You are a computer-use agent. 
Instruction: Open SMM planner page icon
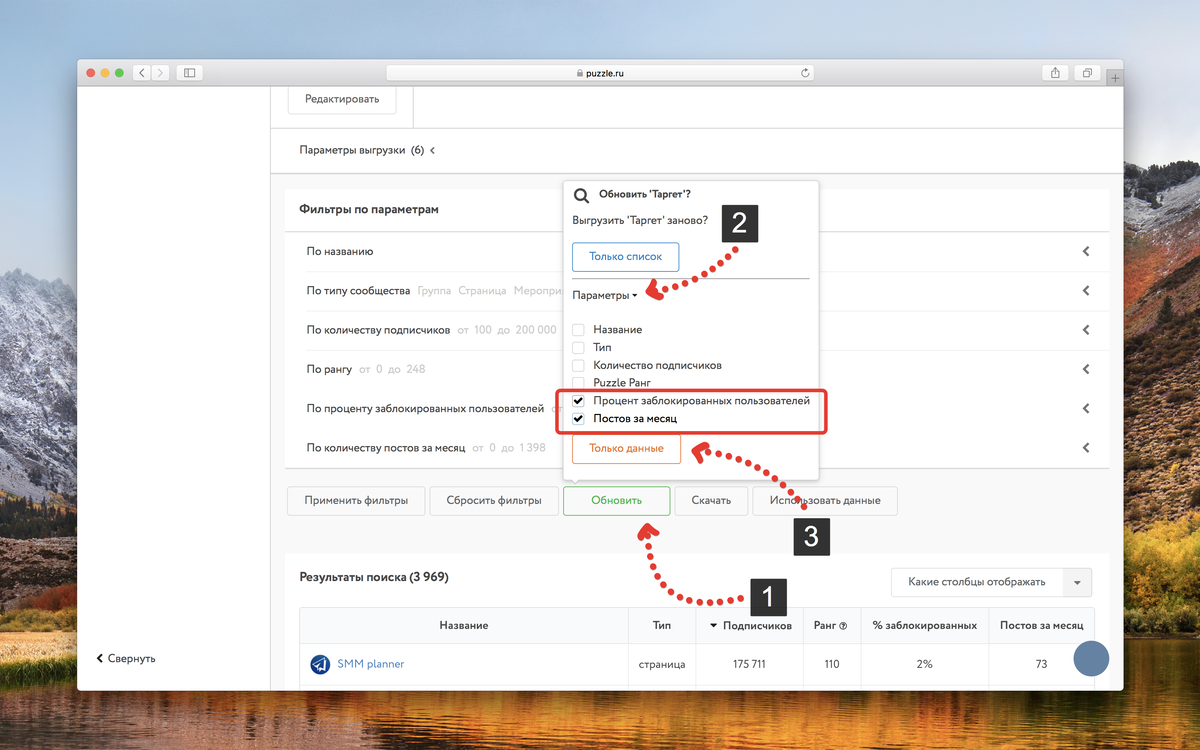[320, 664]
